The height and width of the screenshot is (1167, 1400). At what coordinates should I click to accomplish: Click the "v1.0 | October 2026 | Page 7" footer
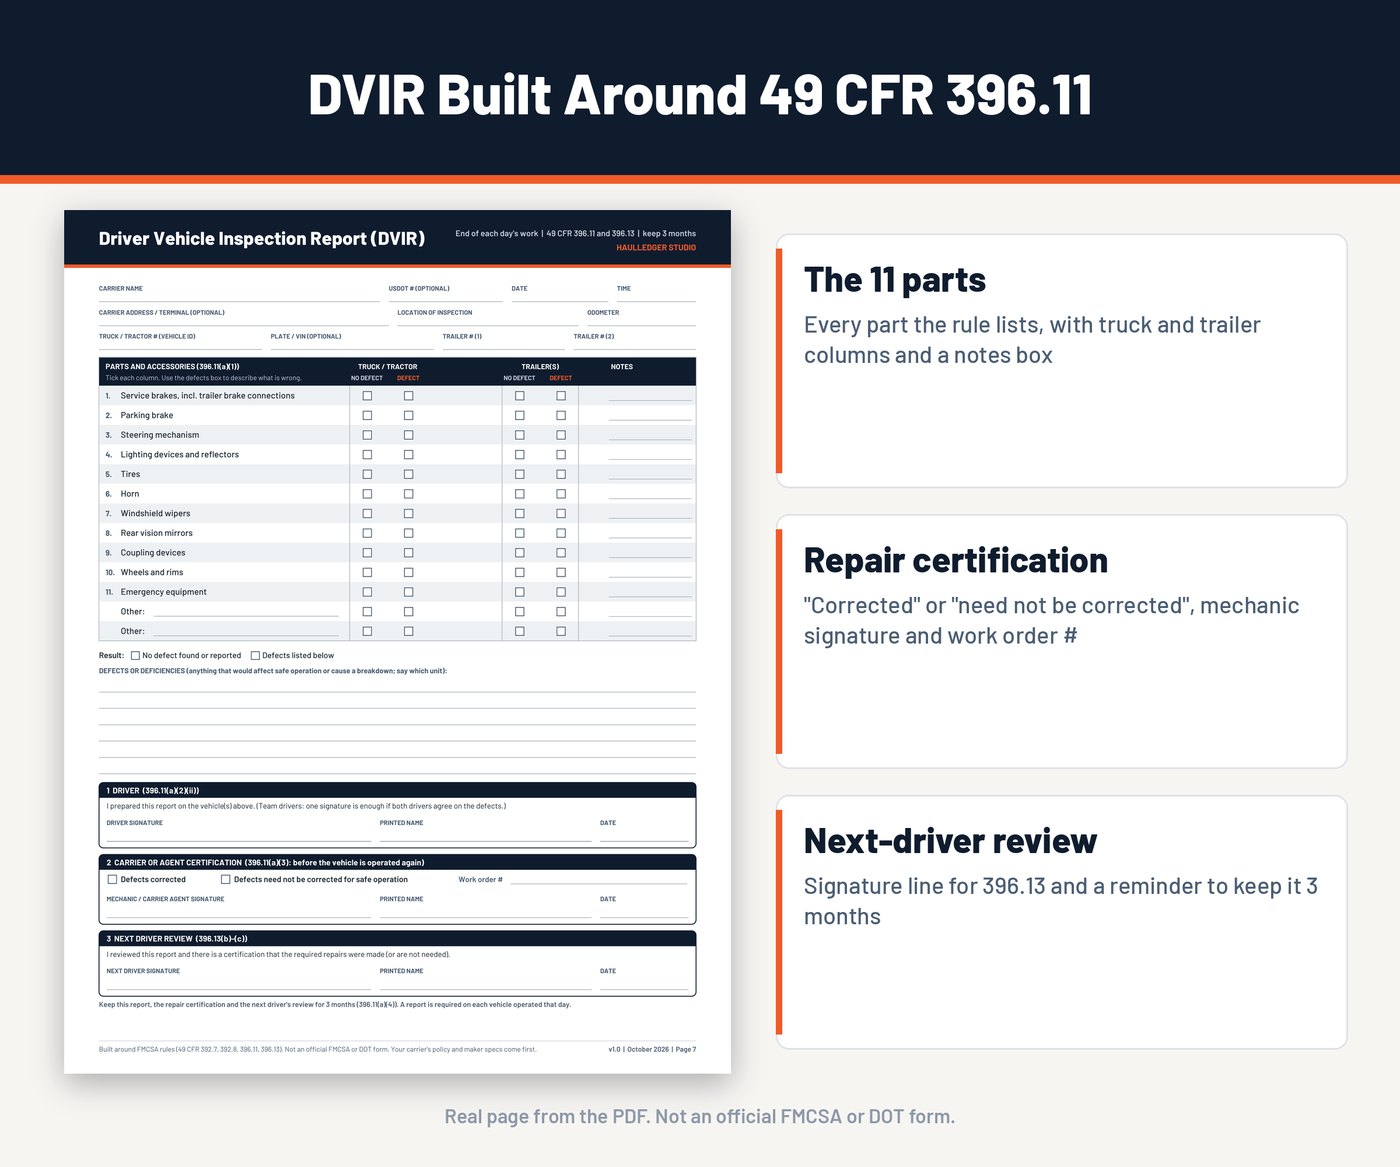(x=652, y=1050)
